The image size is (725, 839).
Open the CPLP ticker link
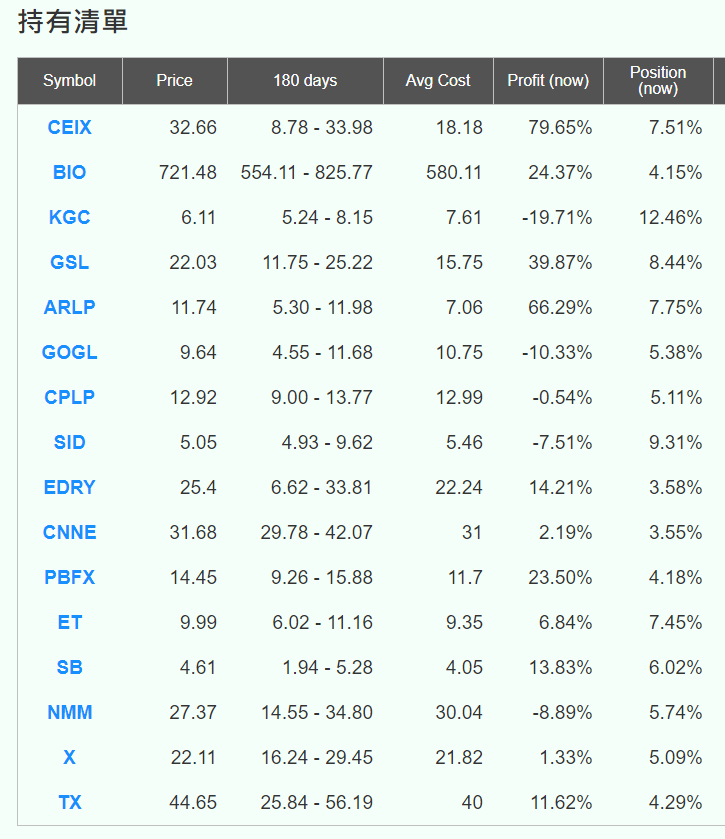click(x=69, y=398)
